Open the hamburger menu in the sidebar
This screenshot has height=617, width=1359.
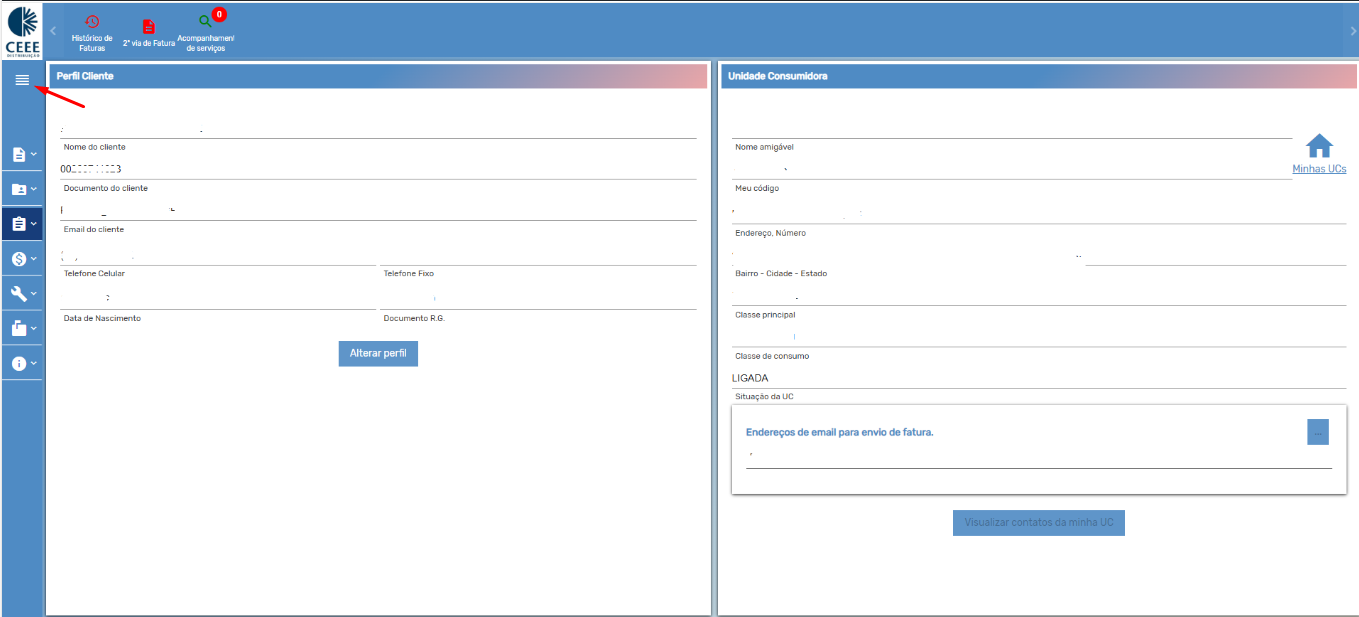point(22,80)
